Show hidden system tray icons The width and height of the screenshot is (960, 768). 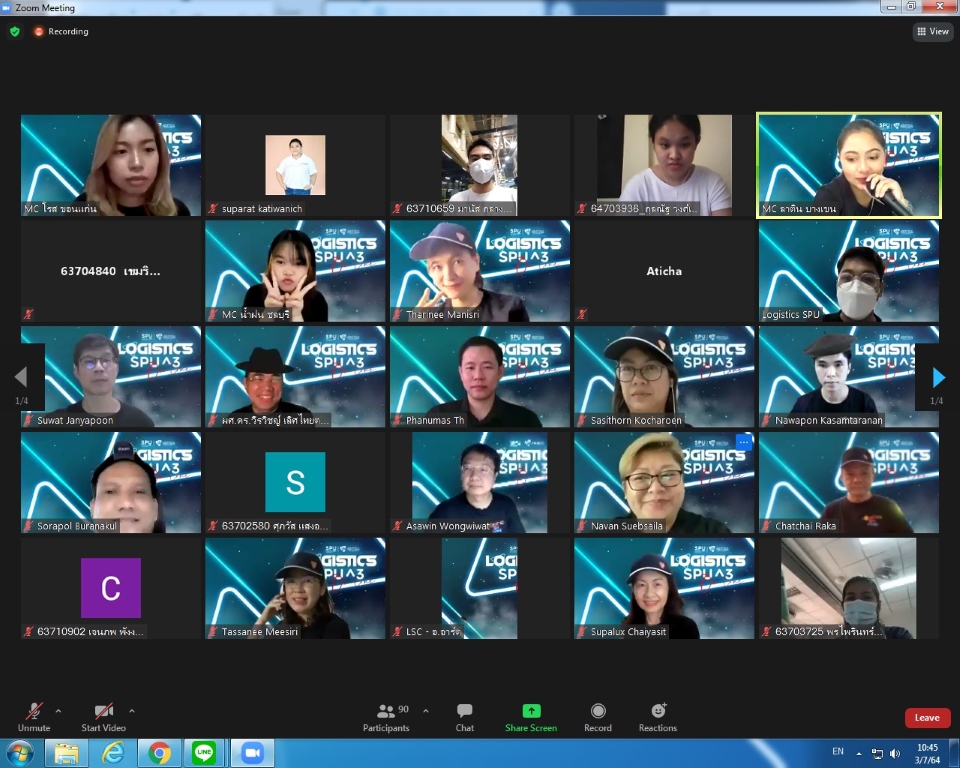(858, 753)
